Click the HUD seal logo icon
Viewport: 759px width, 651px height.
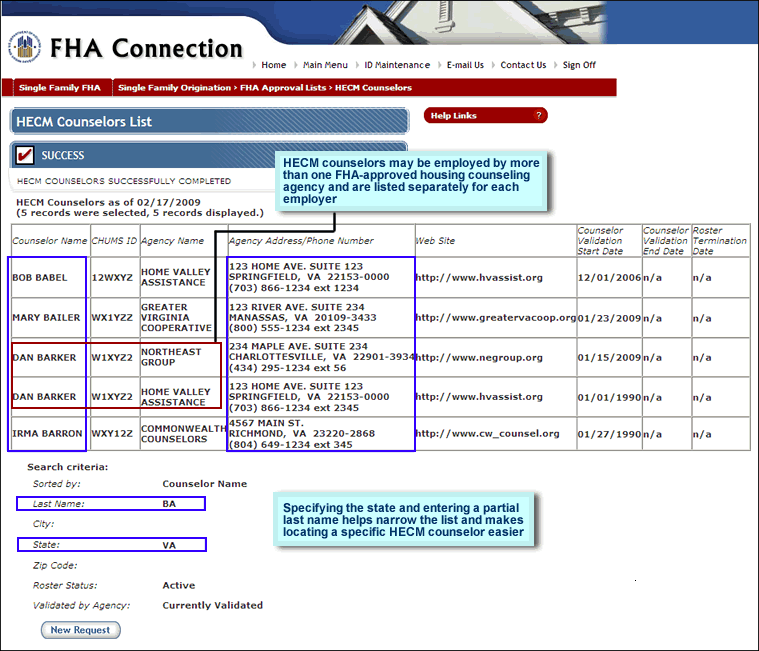pos(24,47)
